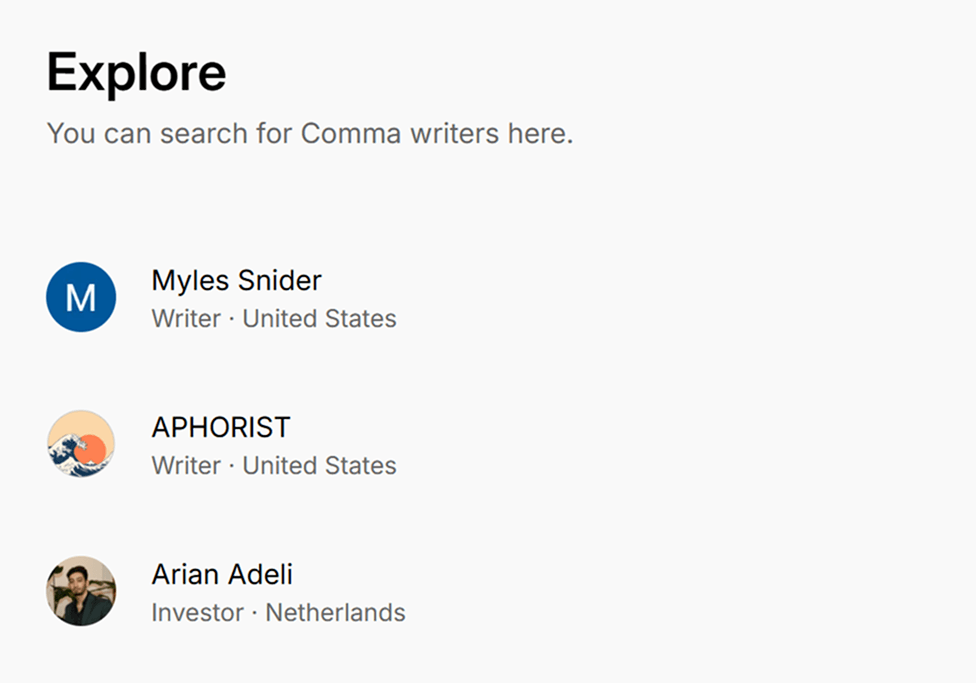Click "Netherlands" under Arian Adeli

click(335, 613)
